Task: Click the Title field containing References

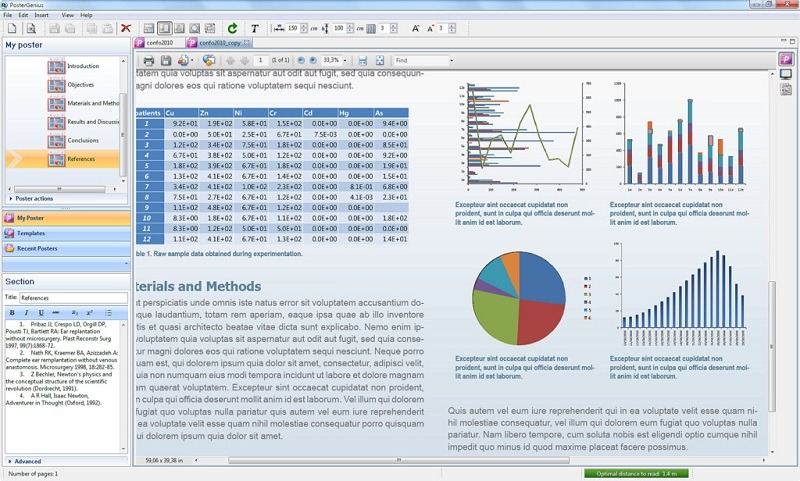Action: point(73,298)
